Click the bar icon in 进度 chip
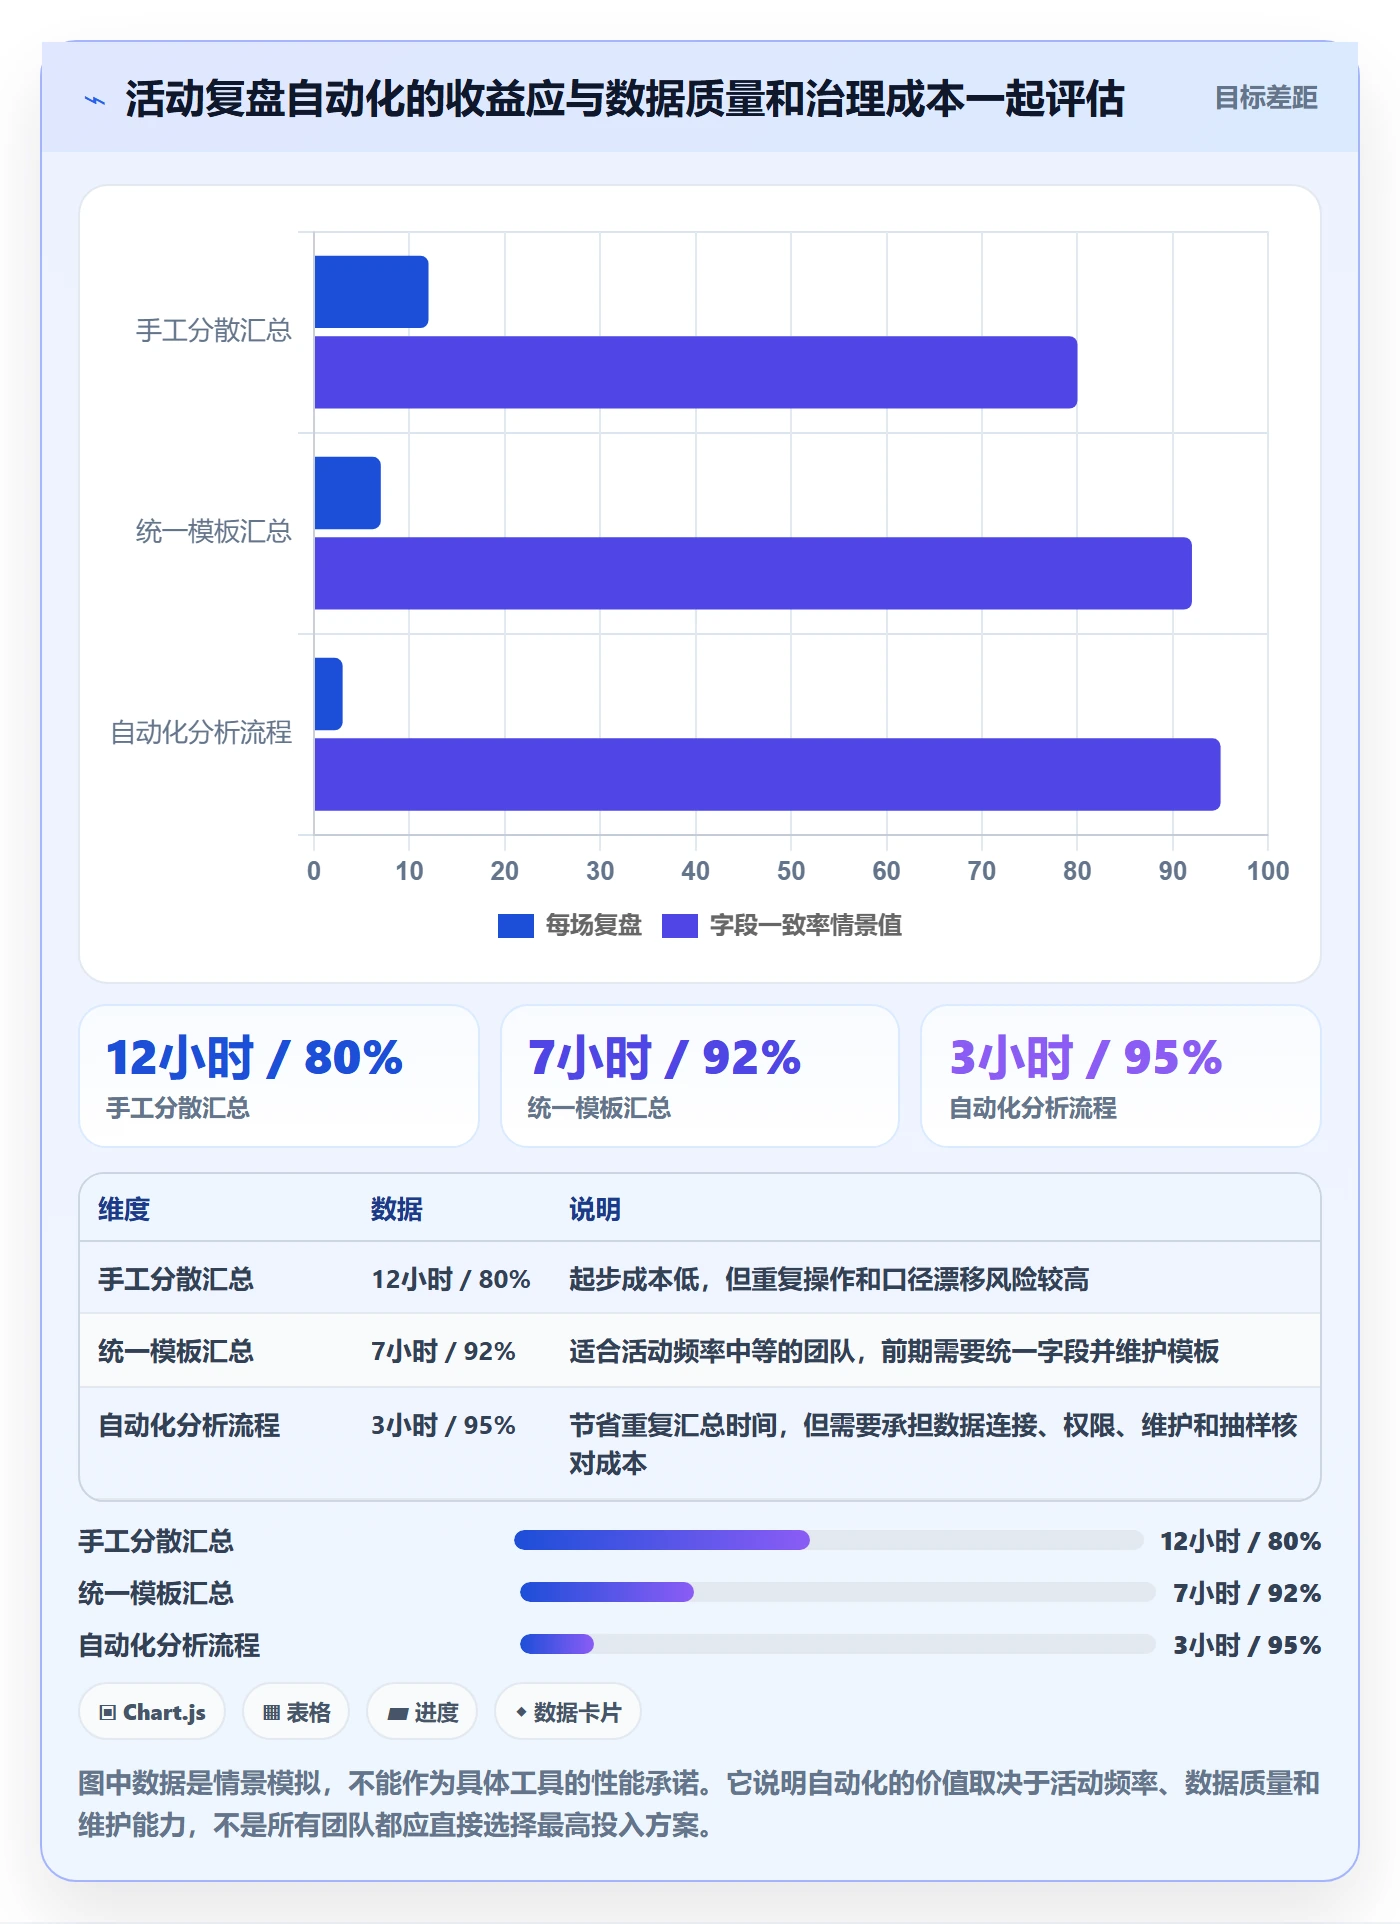The width and height of the screenshot is (1400, 1924). coord(397,1714)
